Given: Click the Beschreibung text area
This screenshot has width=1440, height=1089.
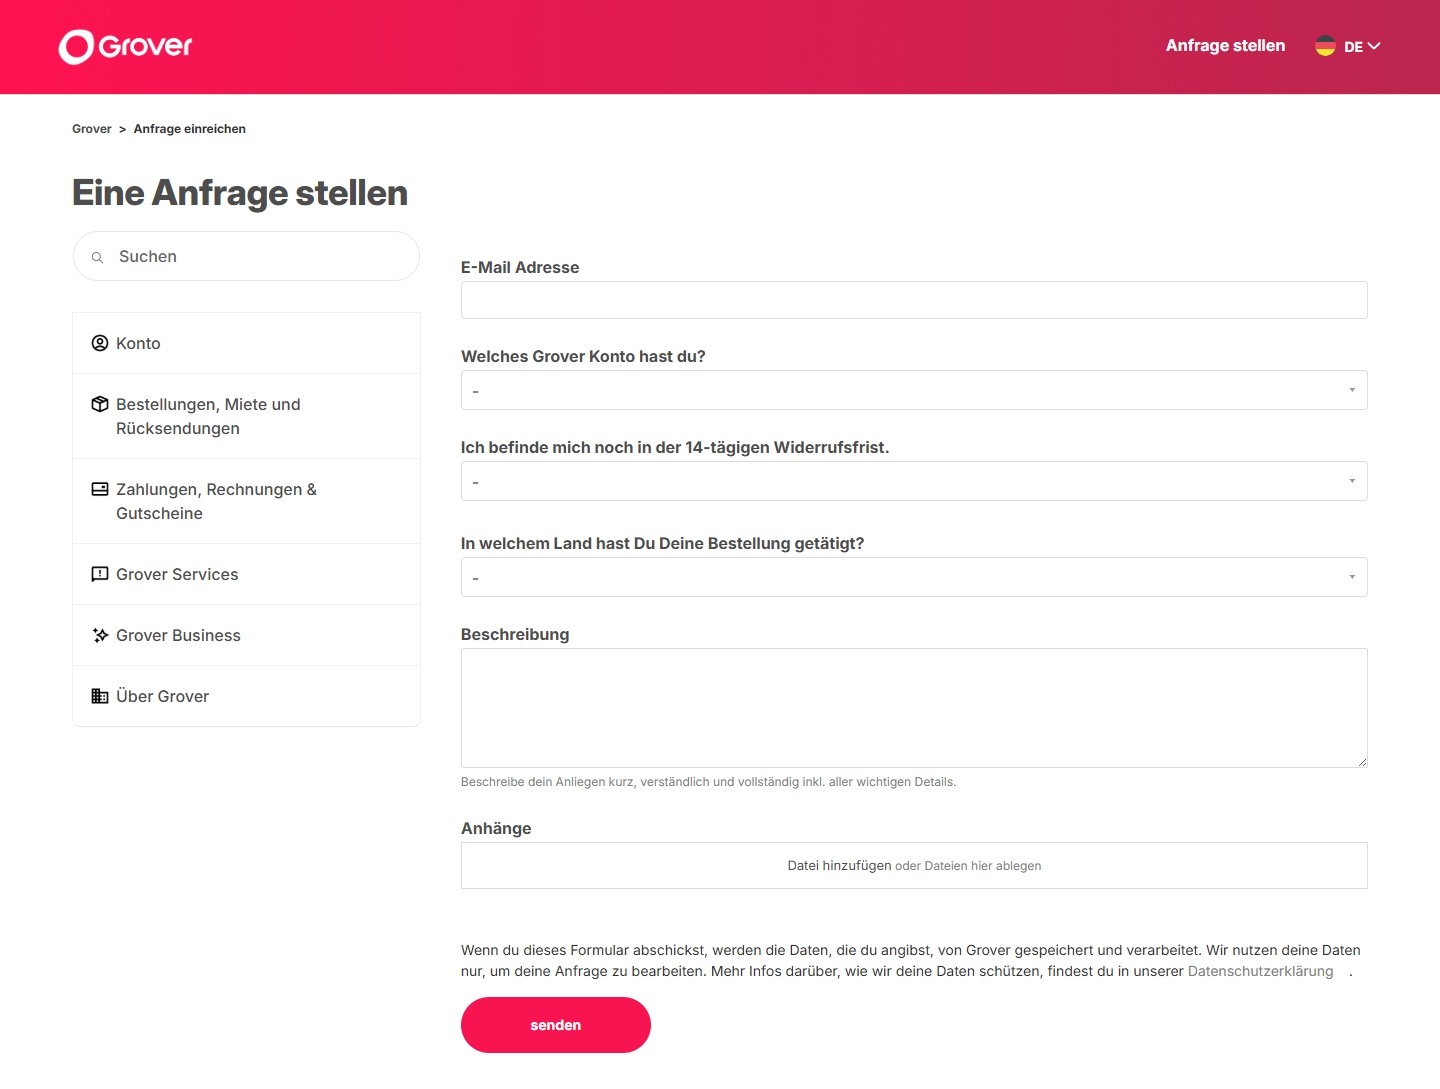Looking at the screenshot, I should [x=914, y=708].
